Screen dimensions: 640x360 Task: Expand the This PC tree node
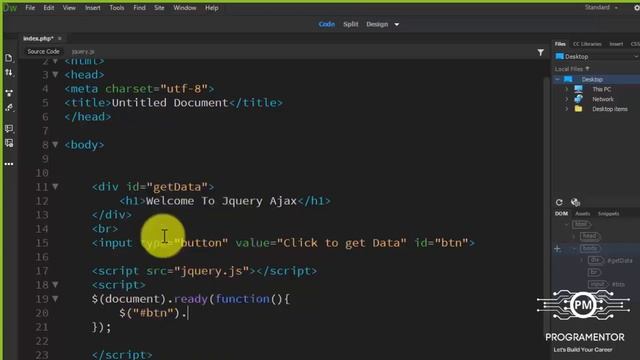[567, 89]
